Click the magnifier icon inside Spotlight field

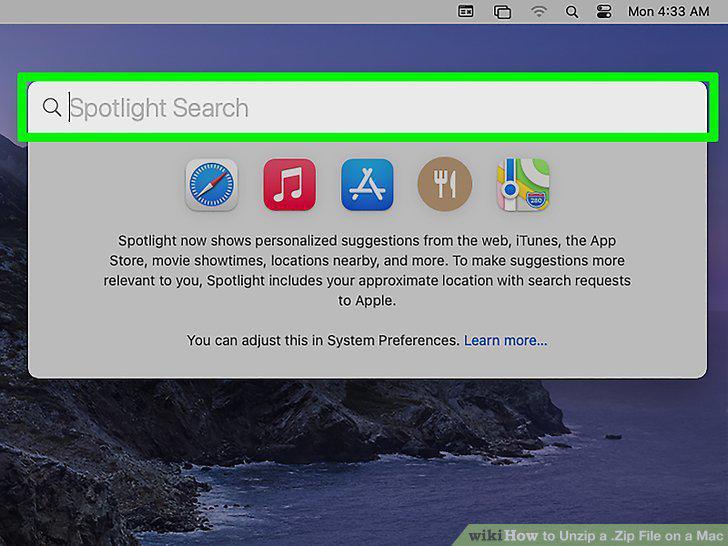click(52, 107)
